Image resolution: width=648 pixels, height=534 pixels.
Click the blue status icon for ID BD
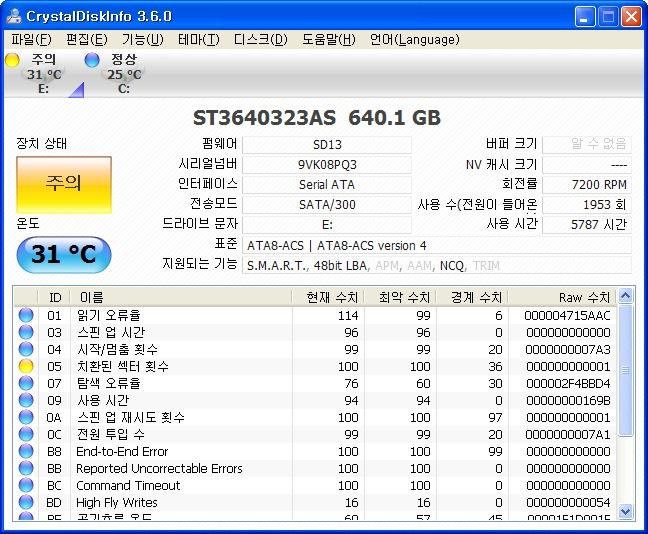pyautogui.click(x=26, y=502)
